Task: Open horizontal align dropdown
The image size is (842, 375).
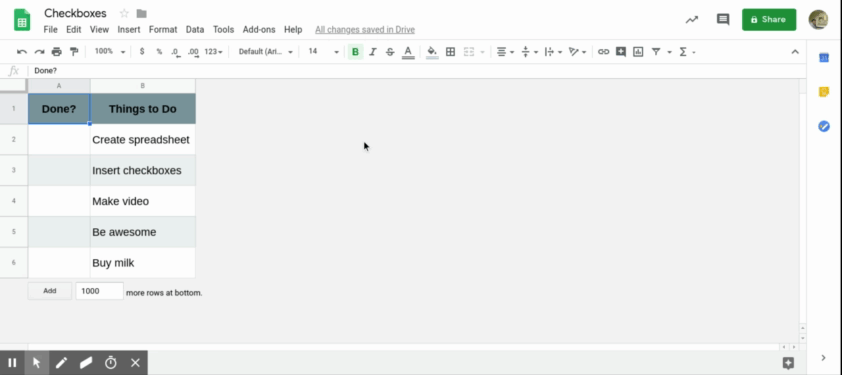Action: click(505, 52)
